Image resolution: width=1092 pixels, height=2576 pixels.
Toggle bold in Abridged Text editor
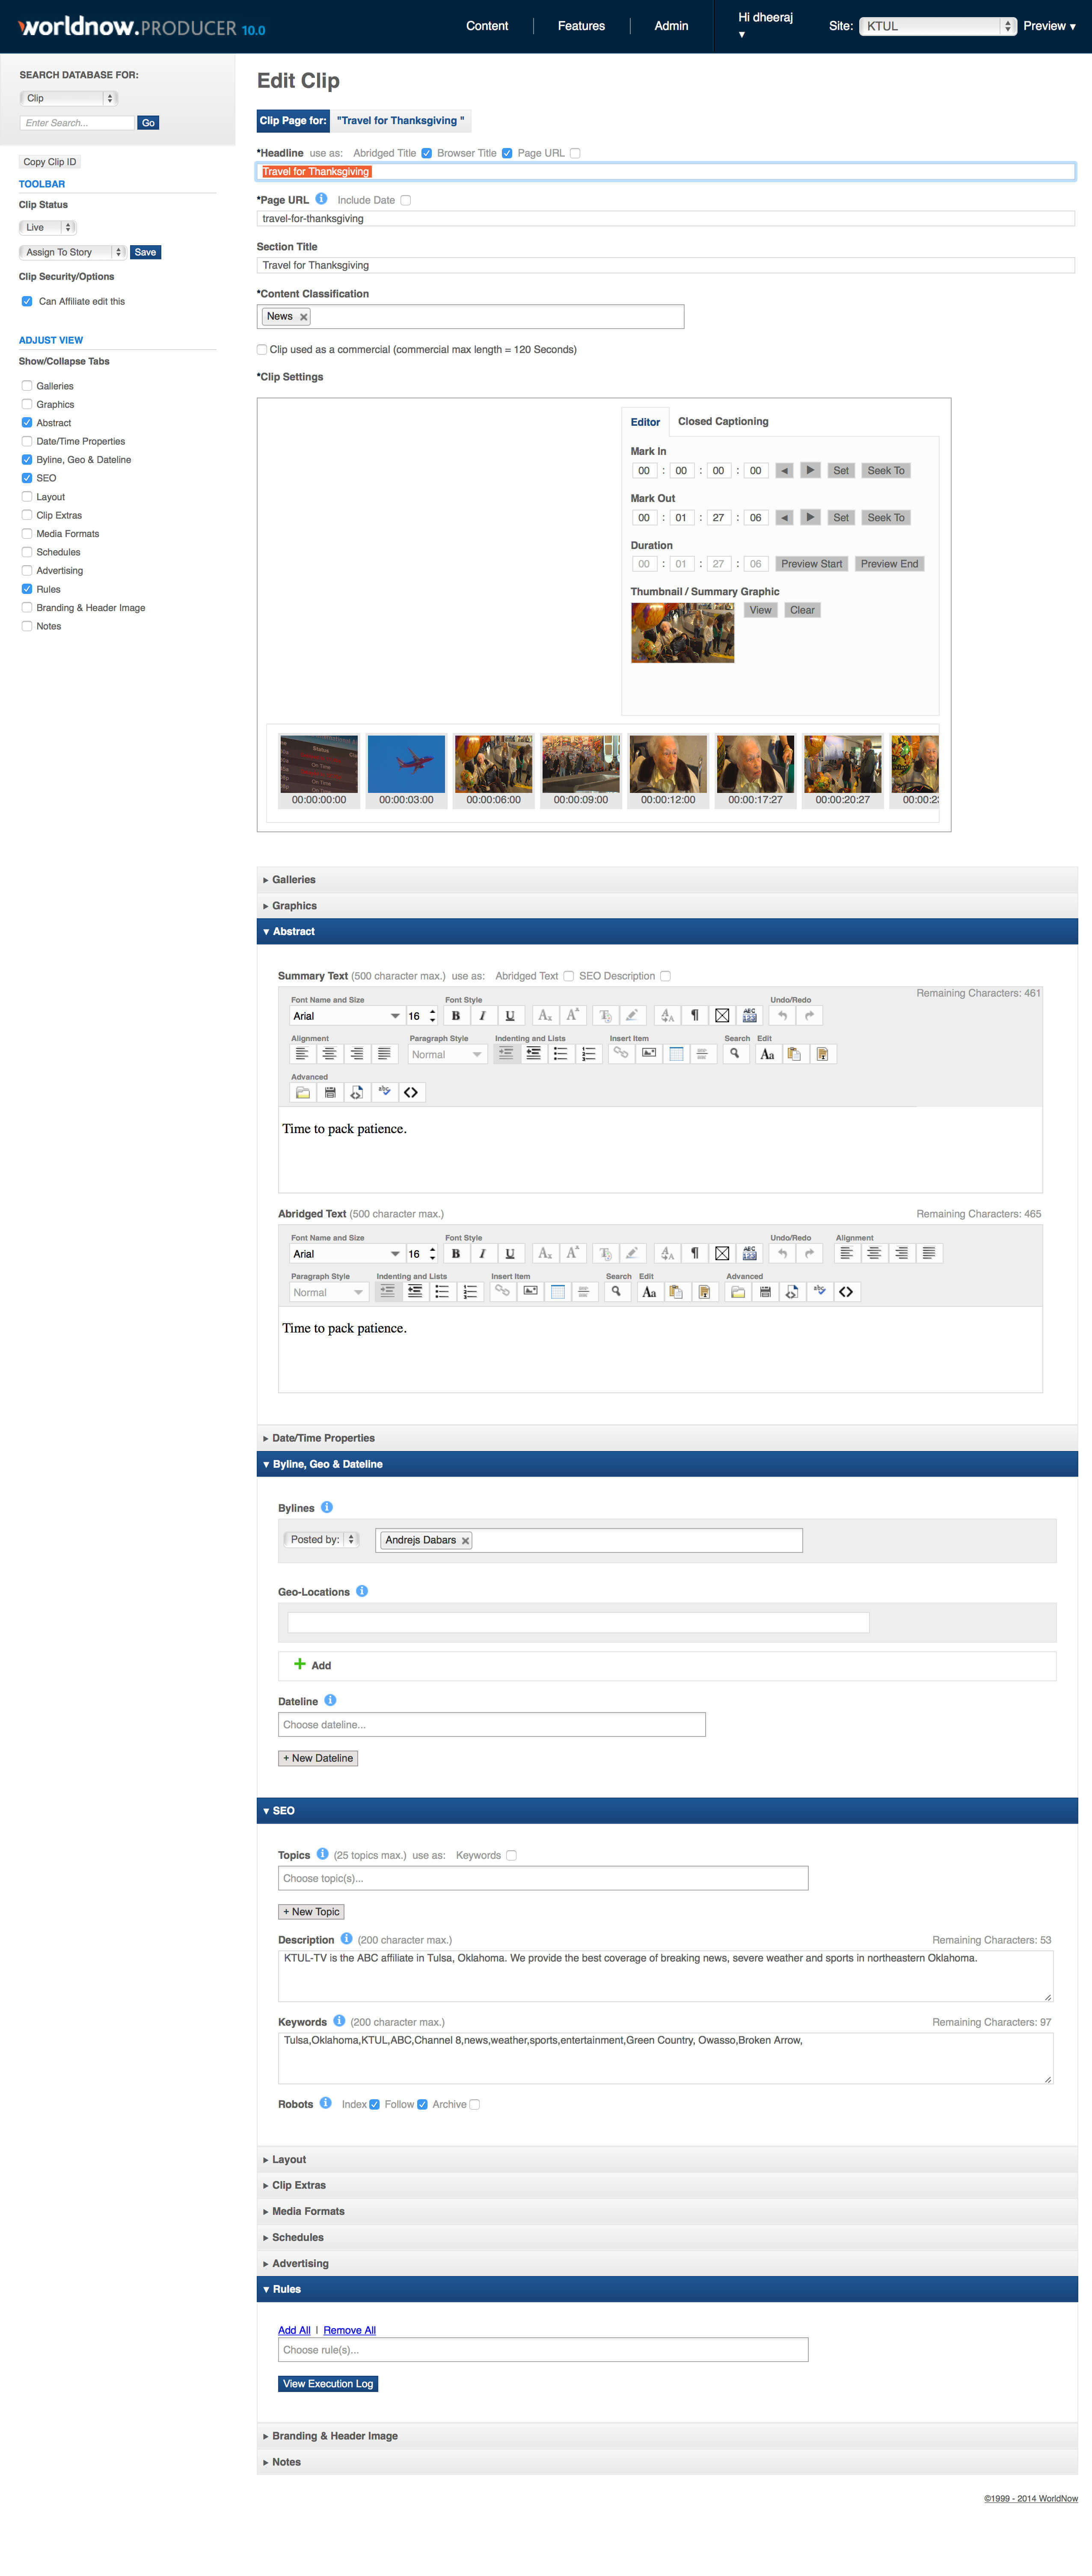point(456,1253)
